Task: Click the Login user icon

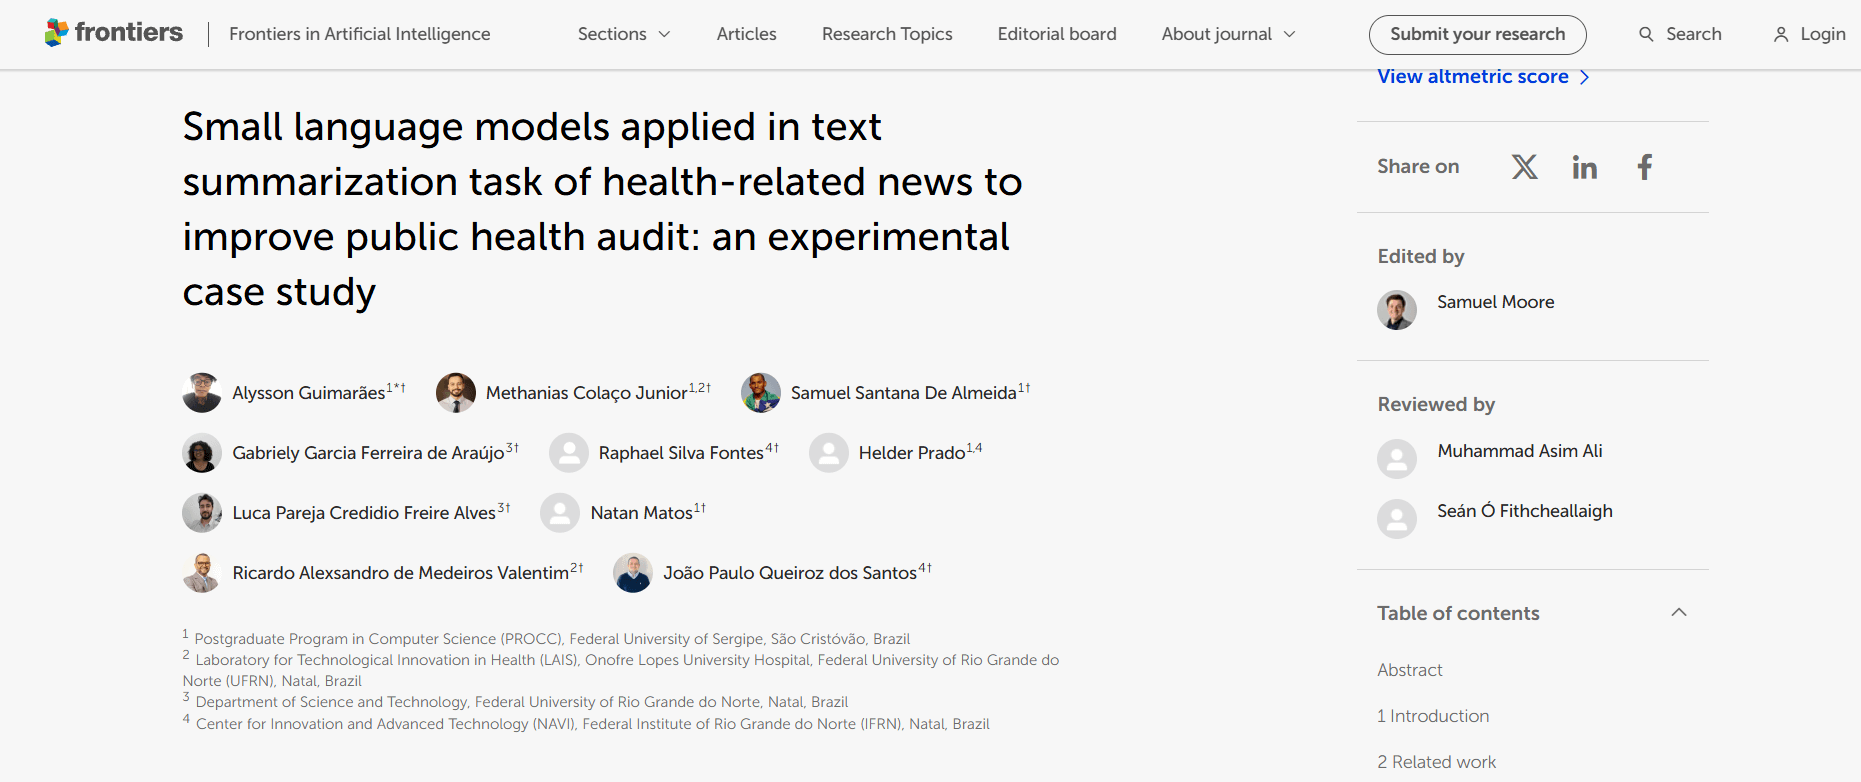Action: click(x=1781, y=35)
